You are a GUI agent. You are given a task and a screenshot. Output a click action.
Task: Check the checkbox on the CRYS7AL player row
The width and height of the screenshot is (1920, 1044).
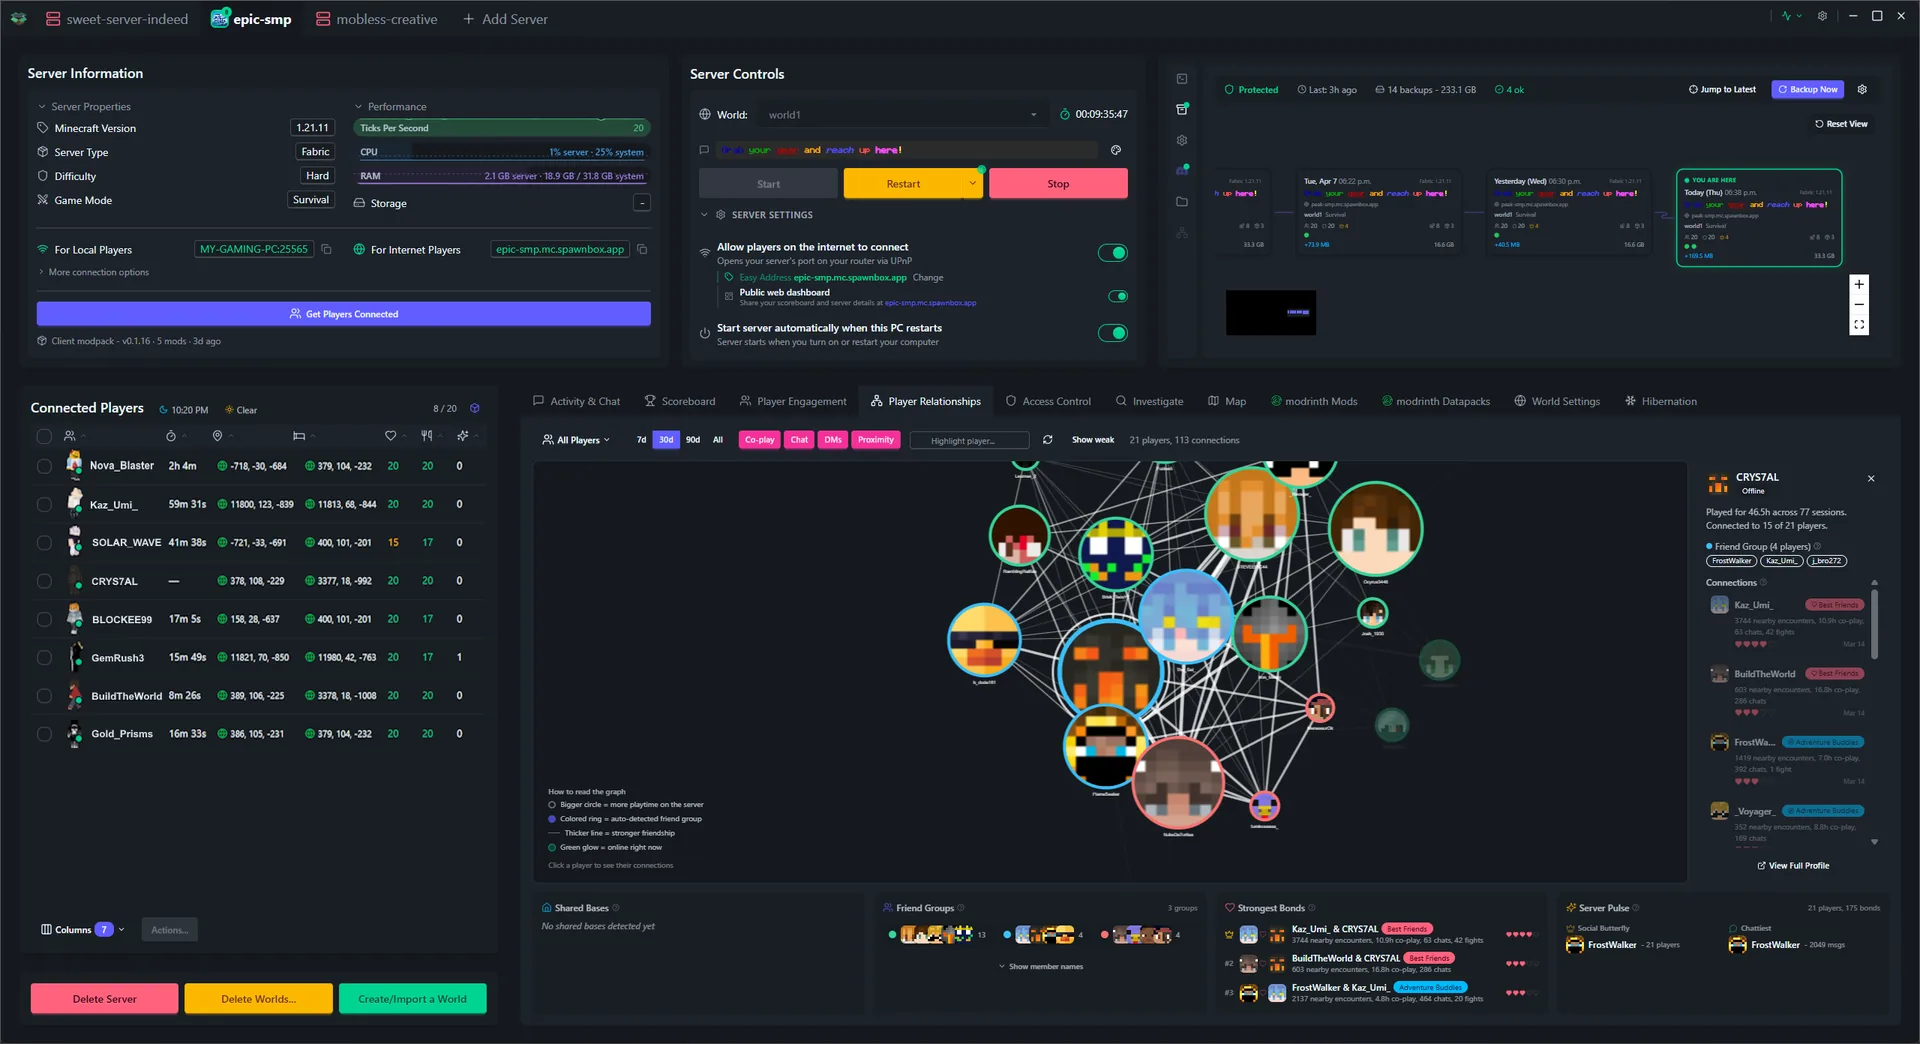point(44,581)
